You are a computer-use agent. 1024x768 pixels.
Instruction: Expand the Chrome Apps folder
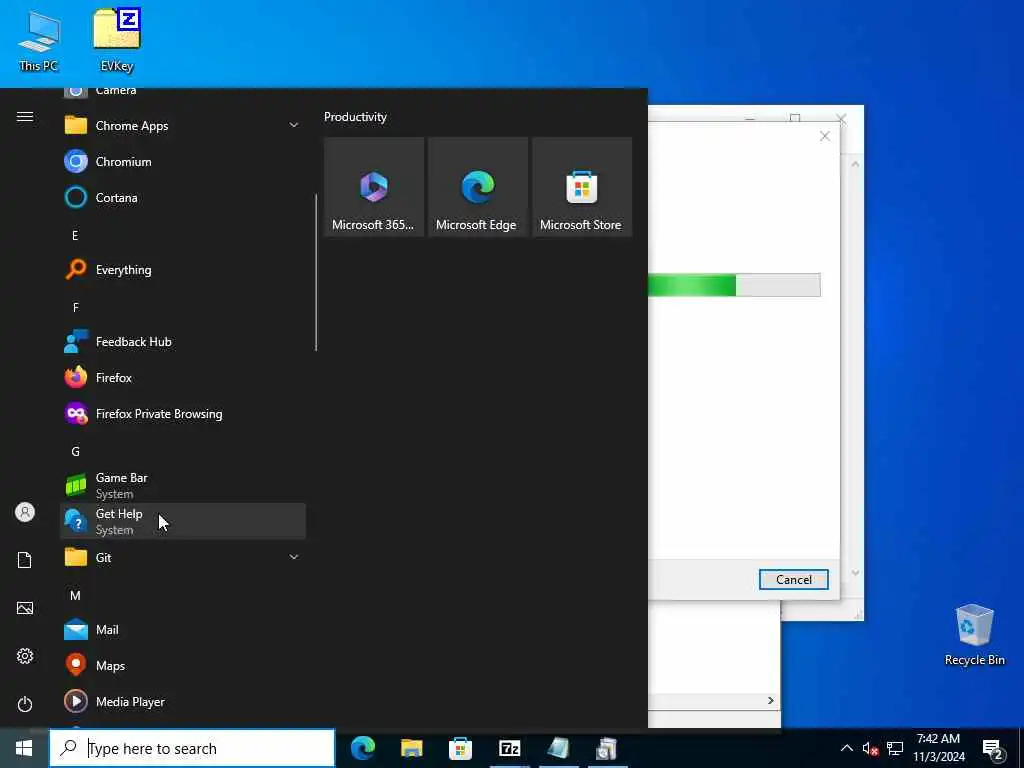pyautogui.click(x=183, y=125)
